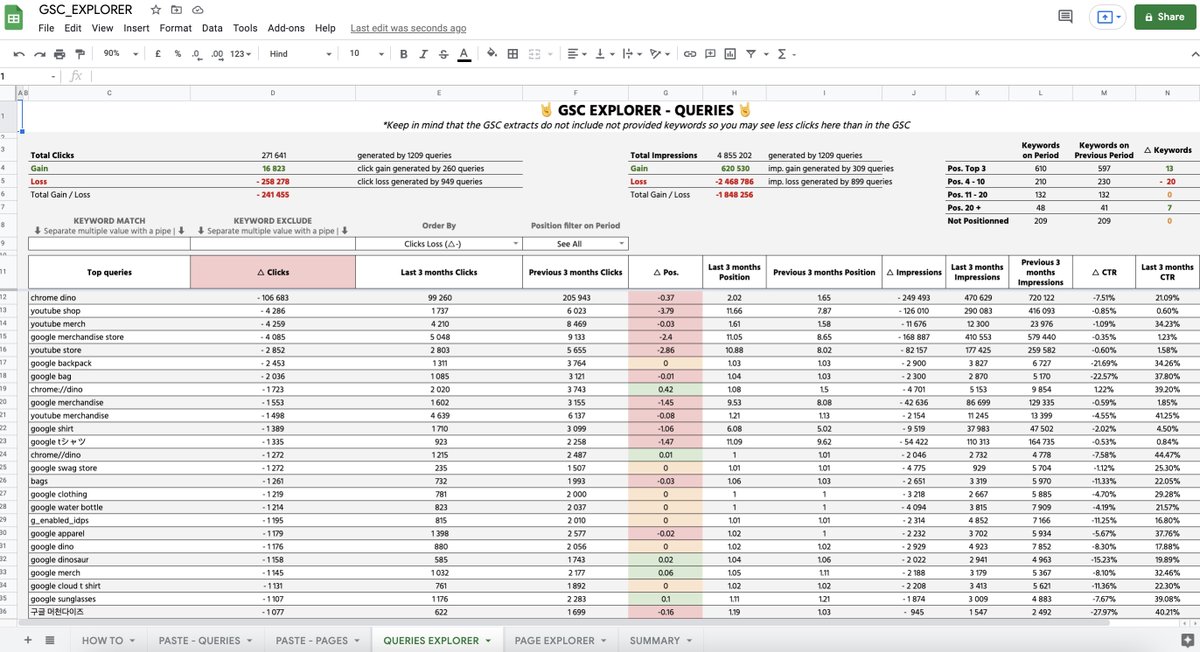Format as currency with pound icon

159,54
